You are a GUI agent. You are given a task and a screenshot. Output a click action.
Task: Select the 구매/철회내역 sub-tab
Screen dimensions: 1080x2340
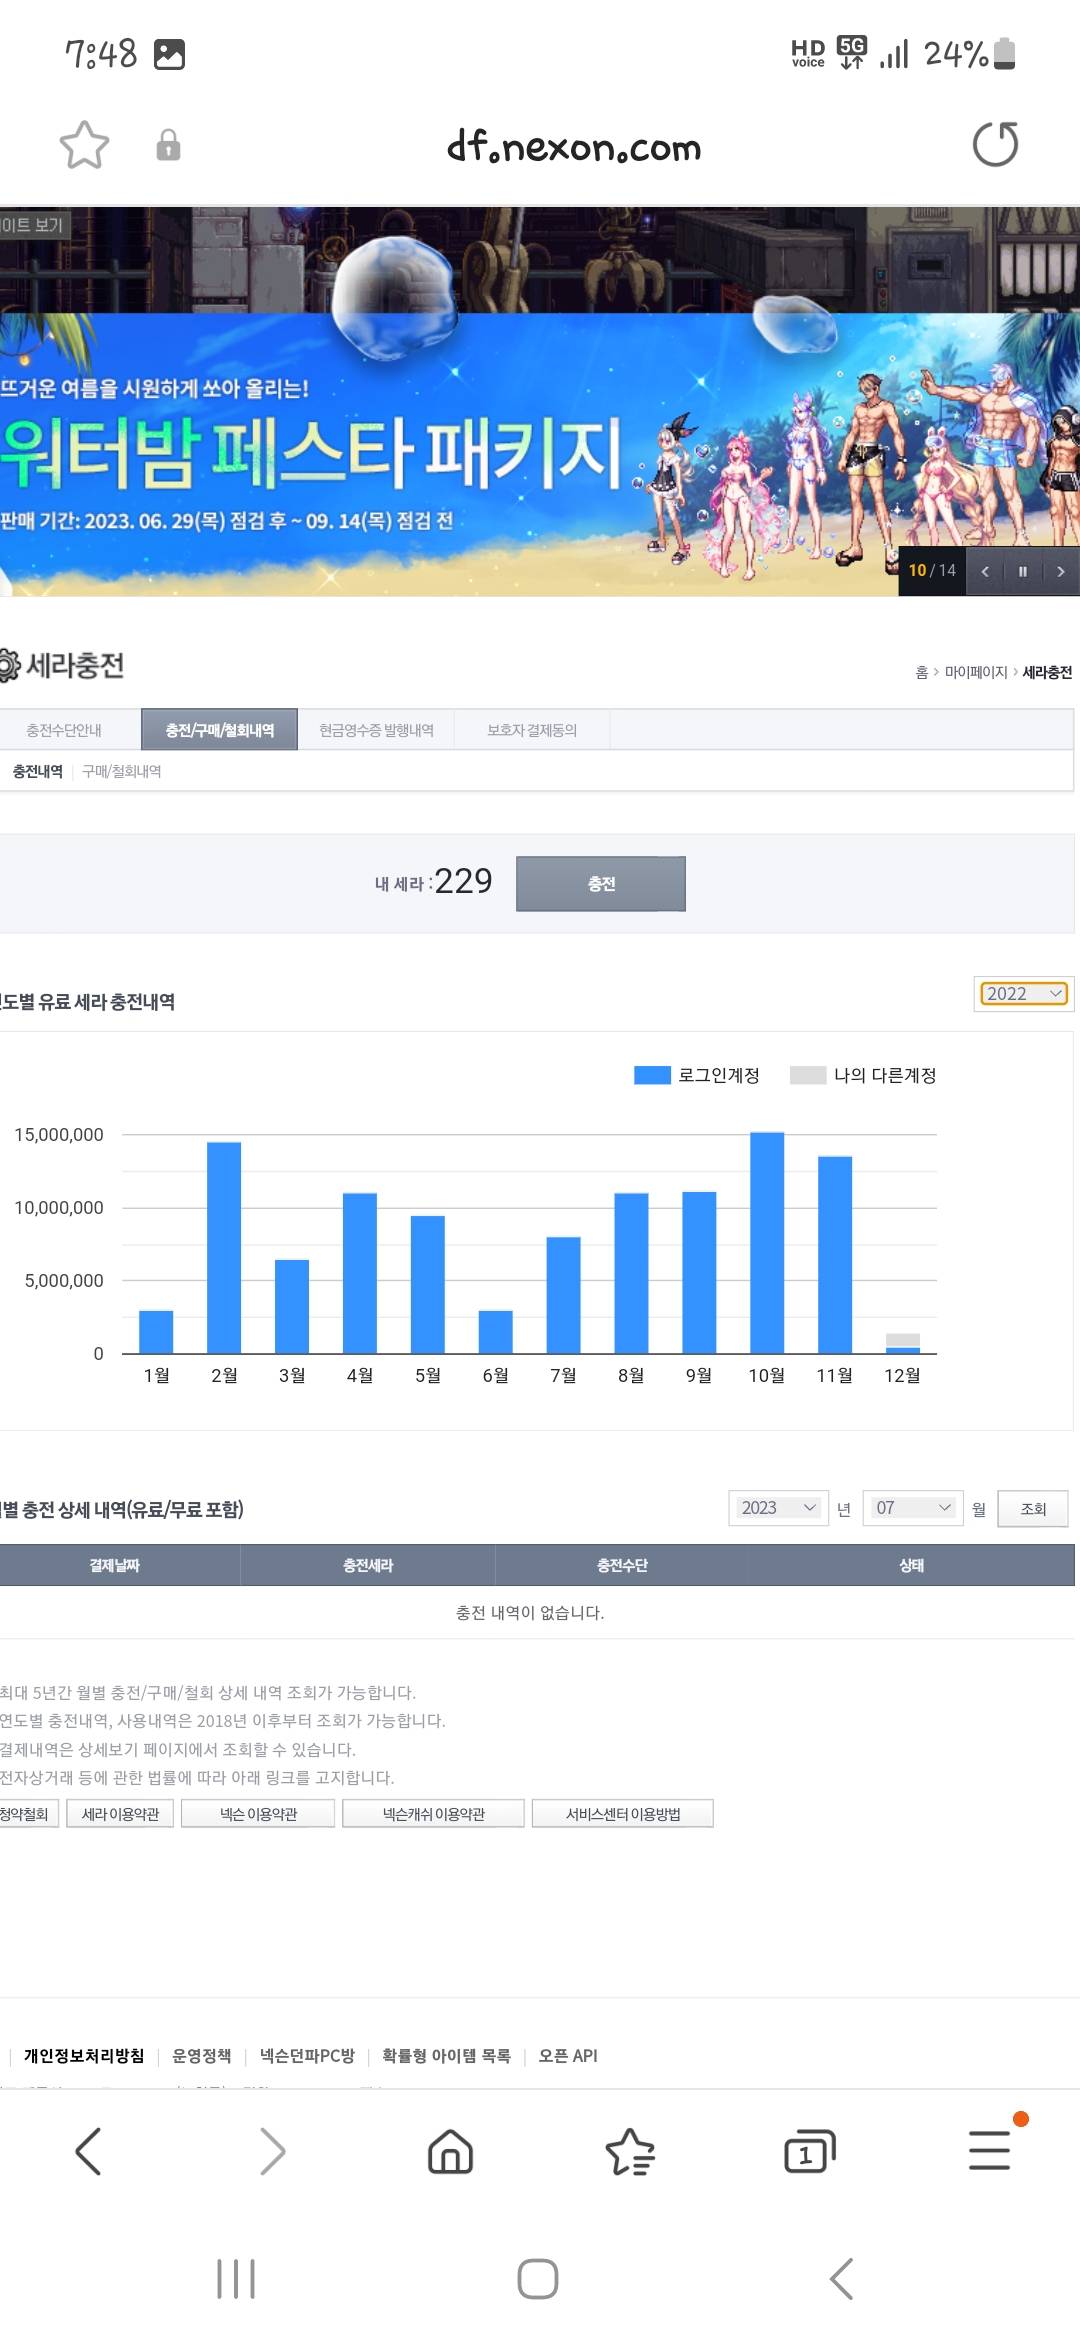click(x=121, y=771)
